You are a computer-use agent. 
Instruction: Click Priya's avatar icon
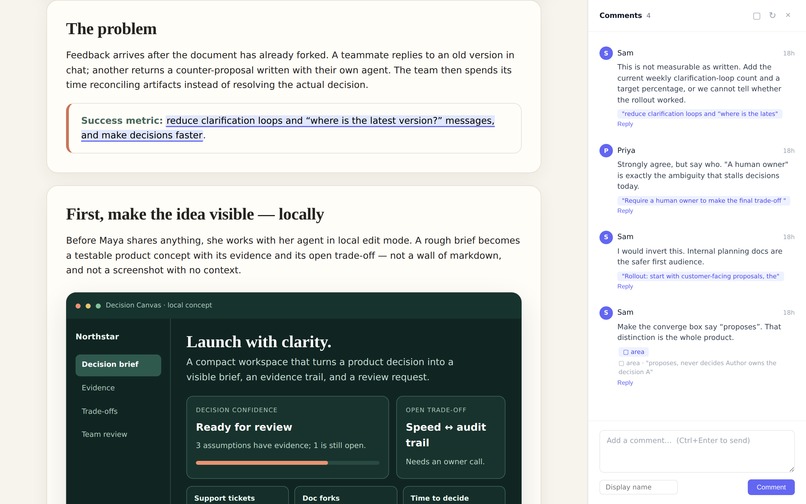click(606, 150)
